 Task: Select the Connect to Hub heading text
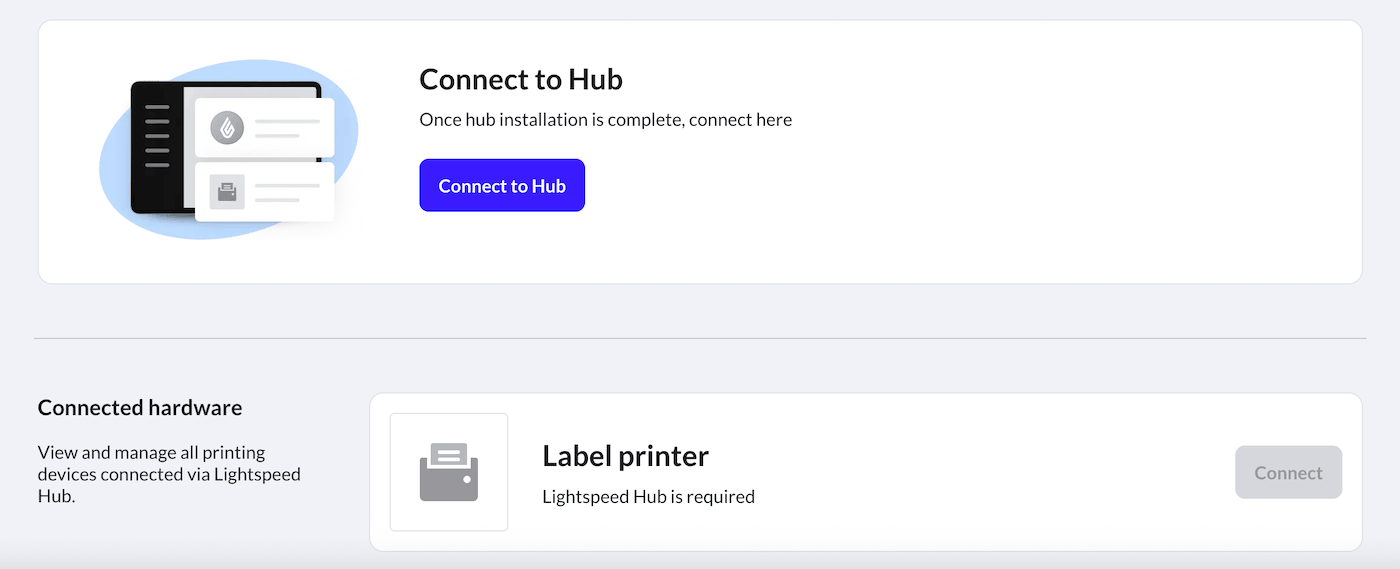pyautogui.click(x=521, y=79)
